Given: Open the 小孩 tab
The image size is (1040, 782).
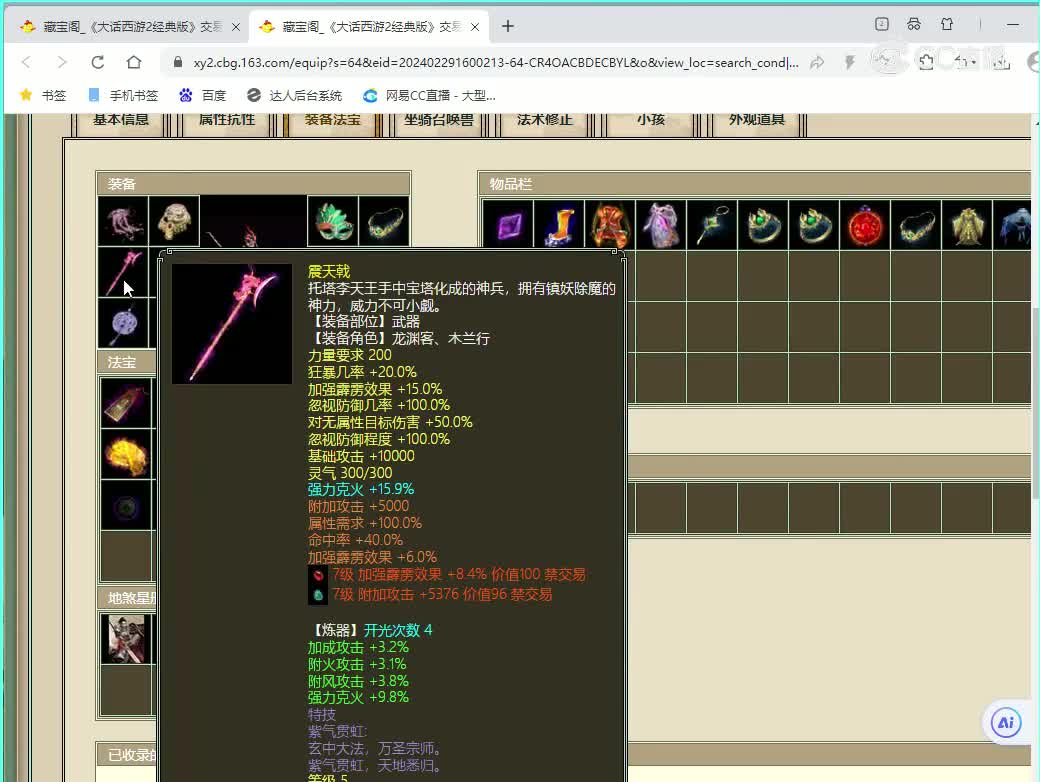Looking at the screenshot, I should click(x=651, y=121).
